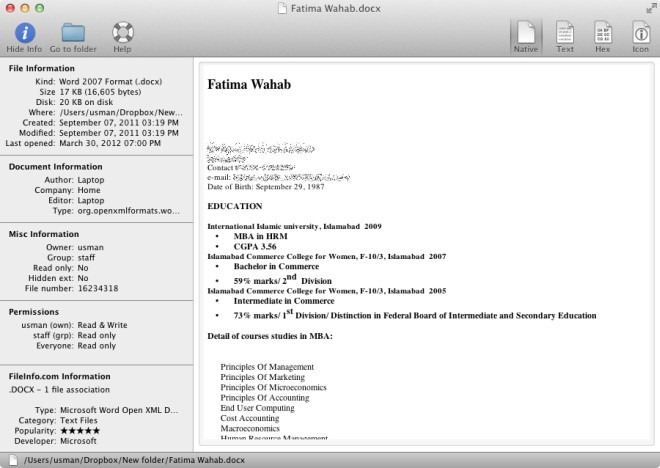Click the 'Kind: Word 2007 Format (.docx)' value
Viewport: 660px width, 468px height.
110,82
